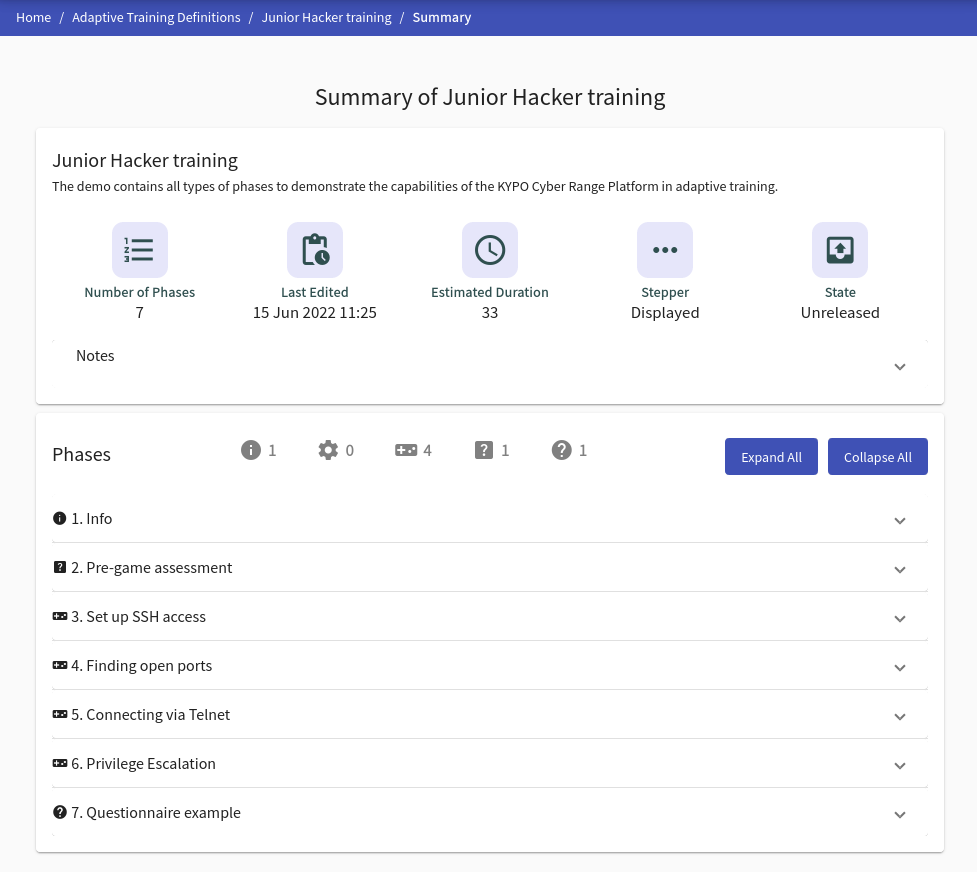This screenshot has width=977, height=872.
Task: Click the 'Estimated Duration' label
Action: pyautogui.click(x=490, y=292)
